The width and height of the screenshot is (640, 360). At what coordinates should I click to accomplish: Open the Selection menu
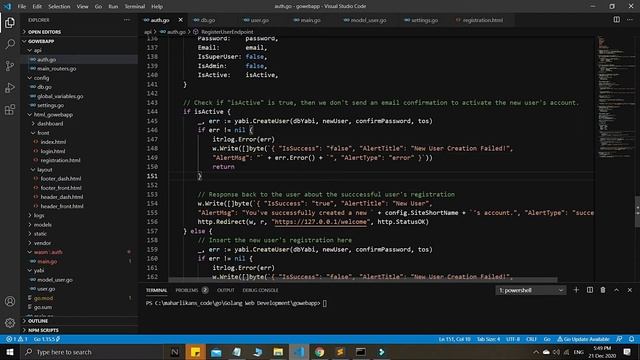[59, 7]
